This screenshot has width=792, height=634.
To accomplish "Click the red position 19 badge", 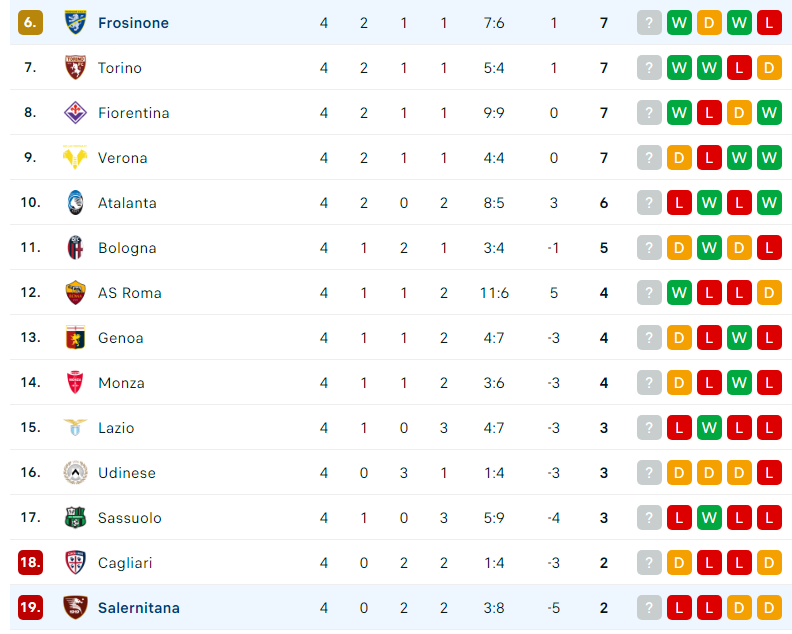I will 30,608.
